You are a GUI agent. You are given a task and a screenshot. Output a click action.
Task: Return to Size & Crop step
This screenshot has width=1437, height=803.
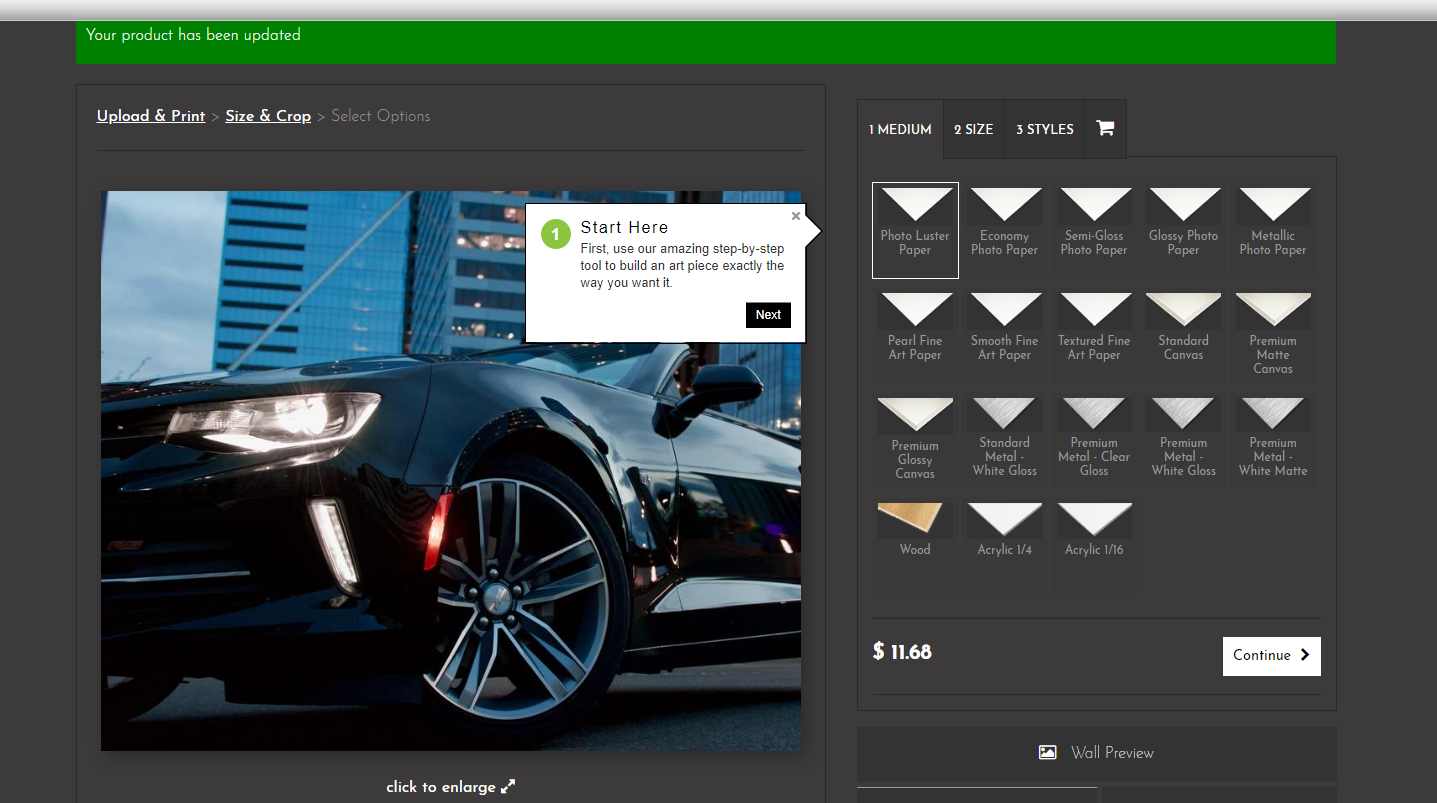click(x=268, y=116)
